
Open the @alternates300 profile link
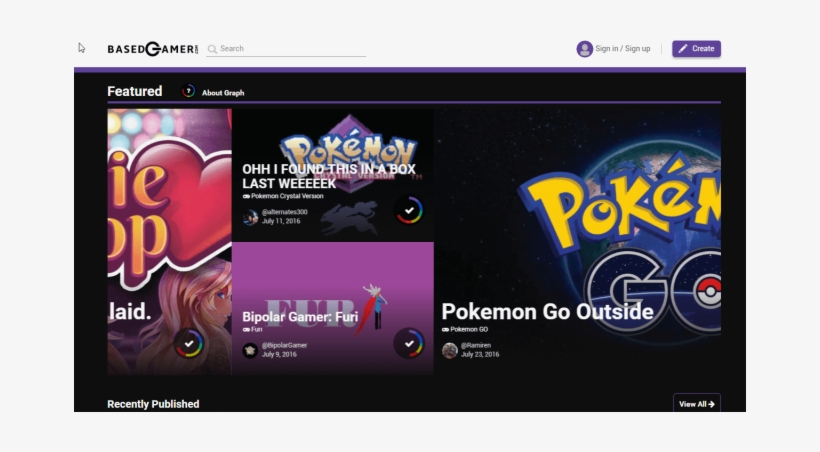[x=284, y=212]
